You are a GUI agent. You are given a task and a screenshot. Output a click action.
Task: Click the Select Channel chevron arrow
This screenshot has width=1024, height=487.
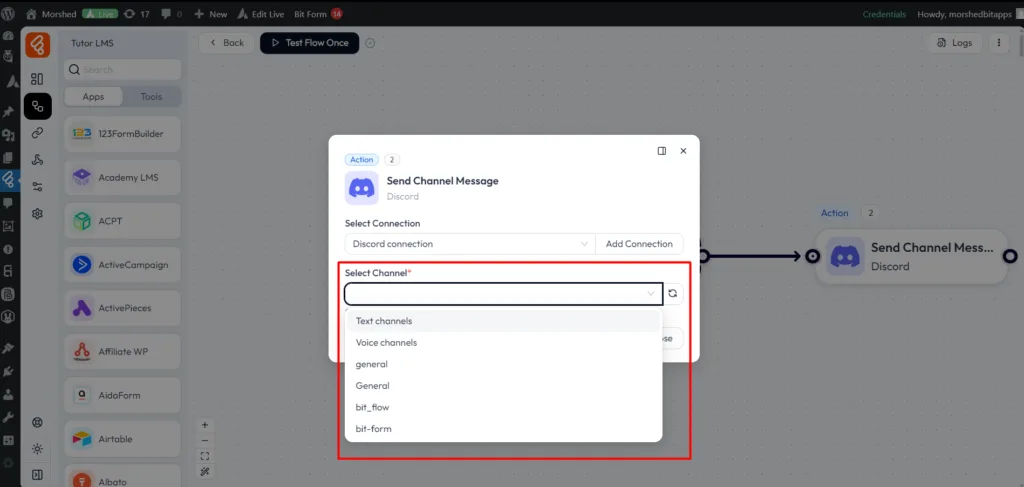pyautogui.click(x=650, y=294)
